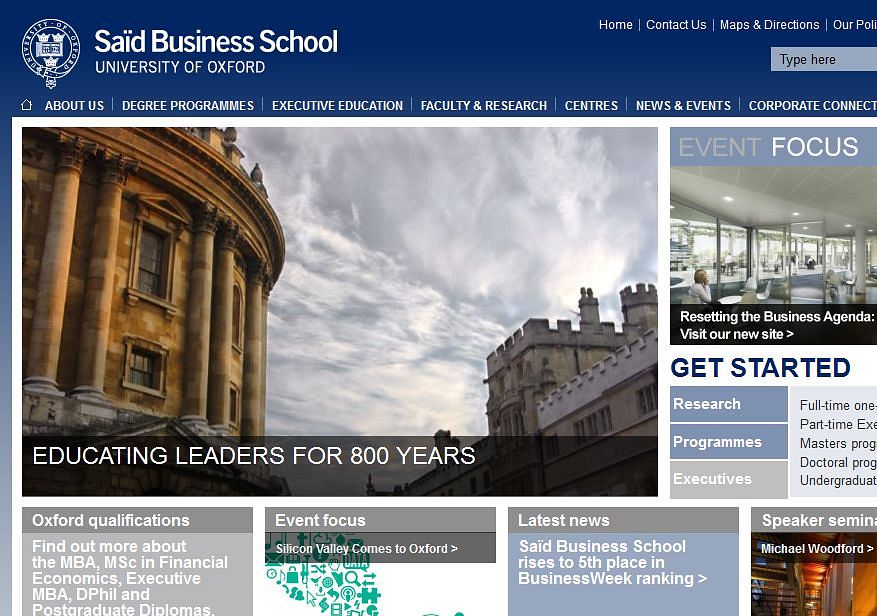Open the About Us menu

[74, 105]
